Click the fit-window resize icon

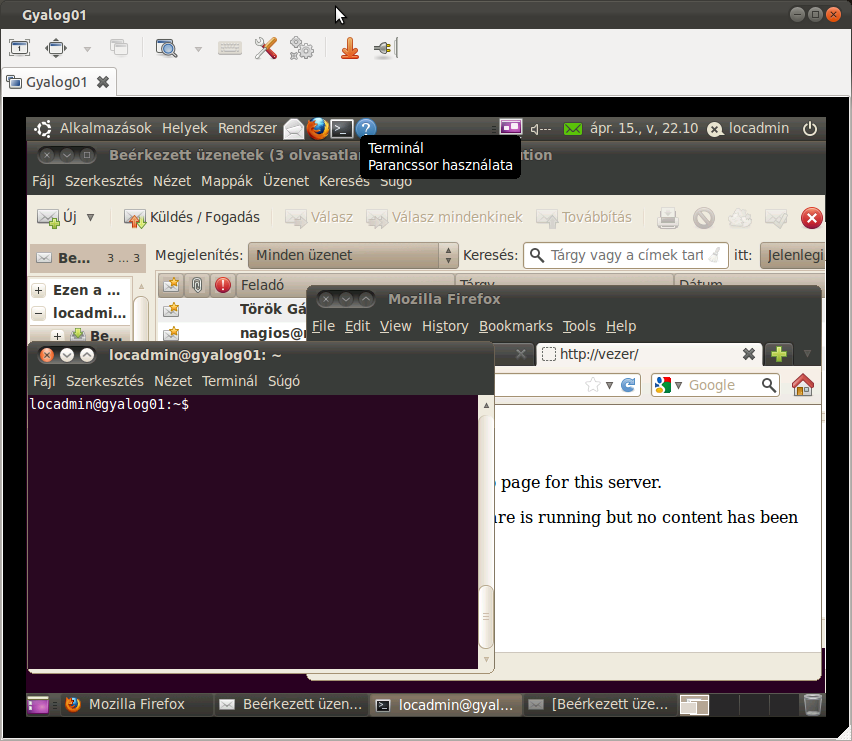coord(56,48)
